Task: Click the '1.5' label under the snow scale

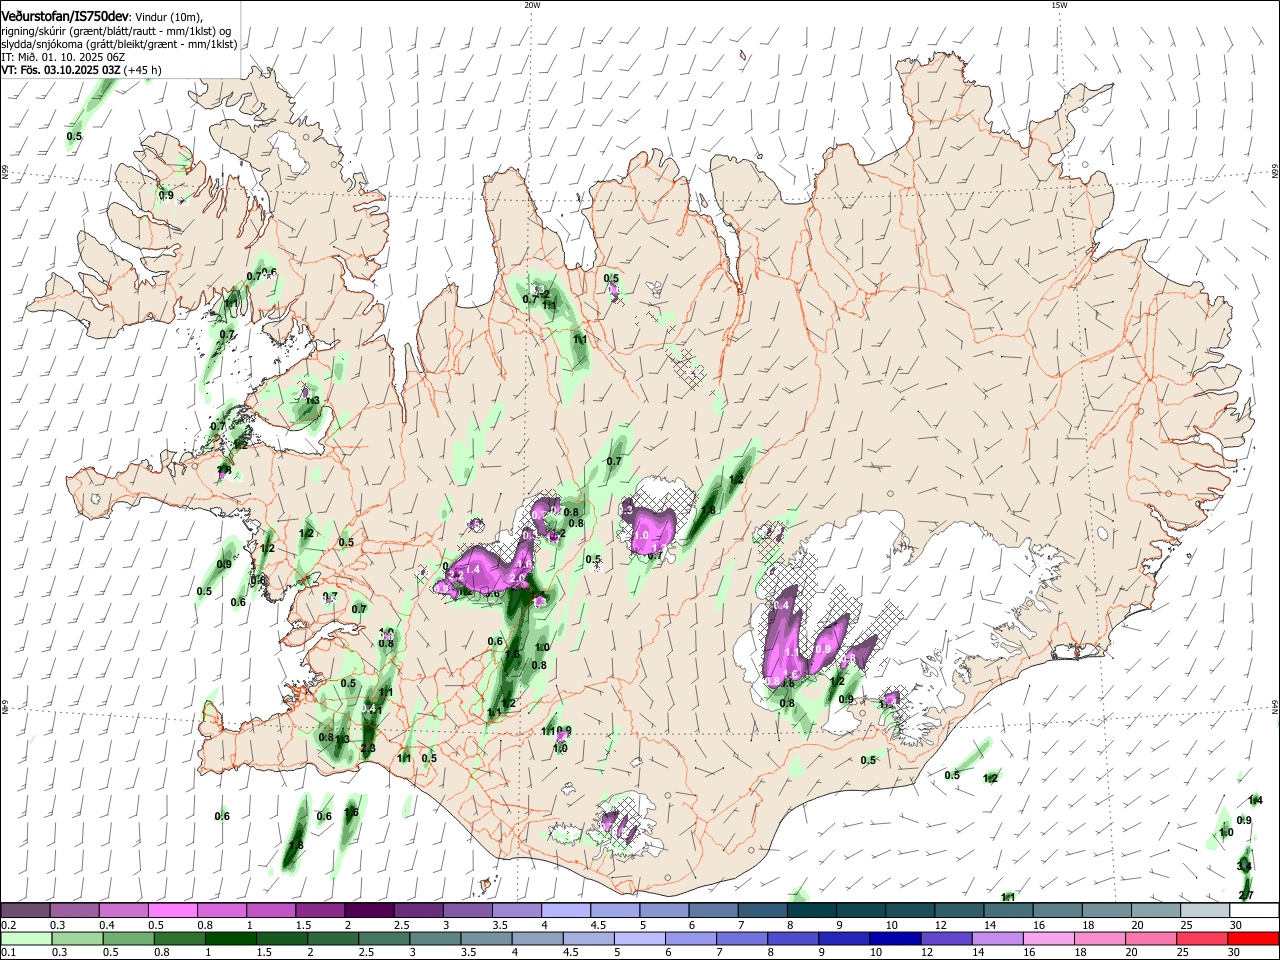Action: (303, 925)
